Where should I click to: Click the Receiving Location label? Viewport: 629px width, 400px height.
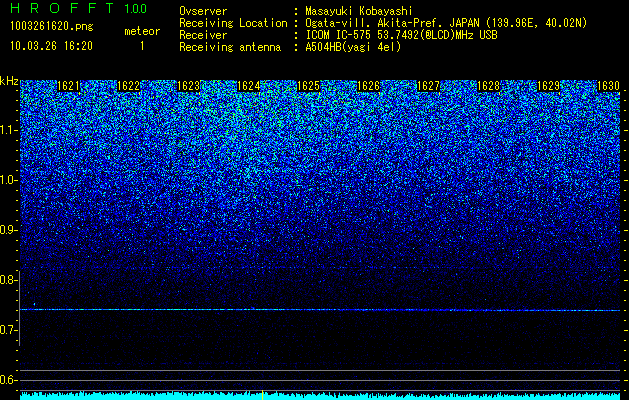(x=233, y=23)
